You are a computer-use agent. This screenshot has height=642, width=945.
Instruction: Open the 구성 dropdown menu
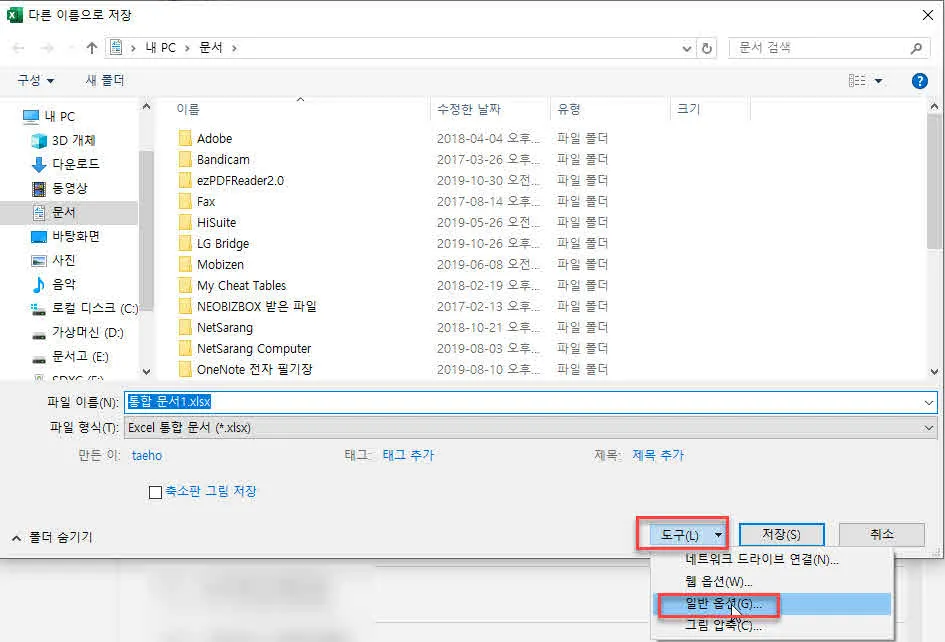pos(36,81)
